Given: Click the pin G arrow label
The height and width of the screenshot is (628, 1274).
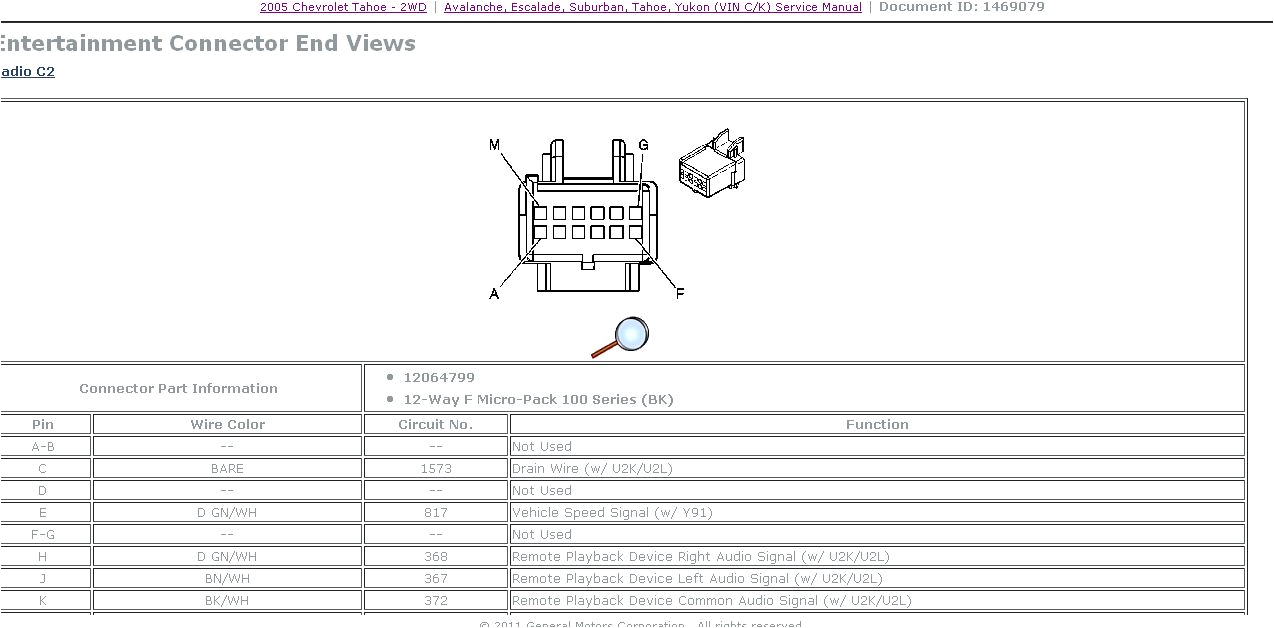Looking at the screenshot, I should coord(644,144).
